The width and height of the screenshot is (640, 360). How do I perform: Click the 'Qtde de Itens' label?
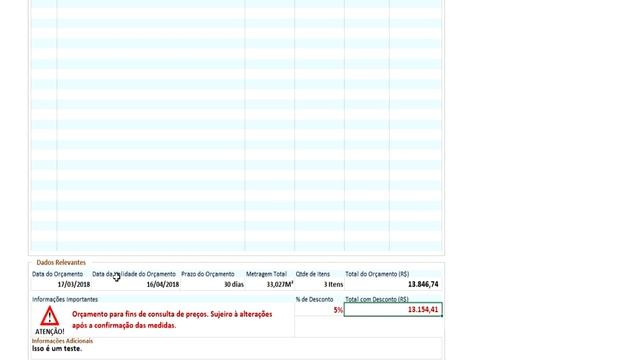pos(313,274)
